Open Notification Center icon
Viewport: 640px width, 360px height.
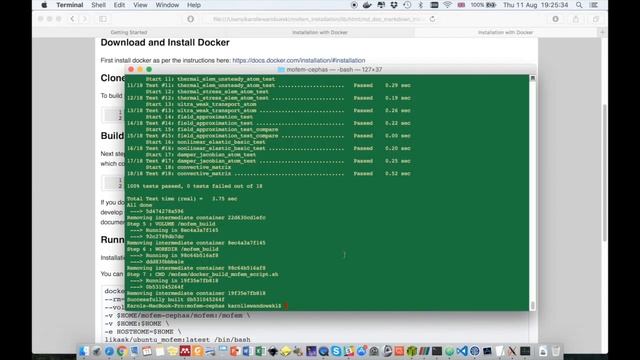coord(594,5)
